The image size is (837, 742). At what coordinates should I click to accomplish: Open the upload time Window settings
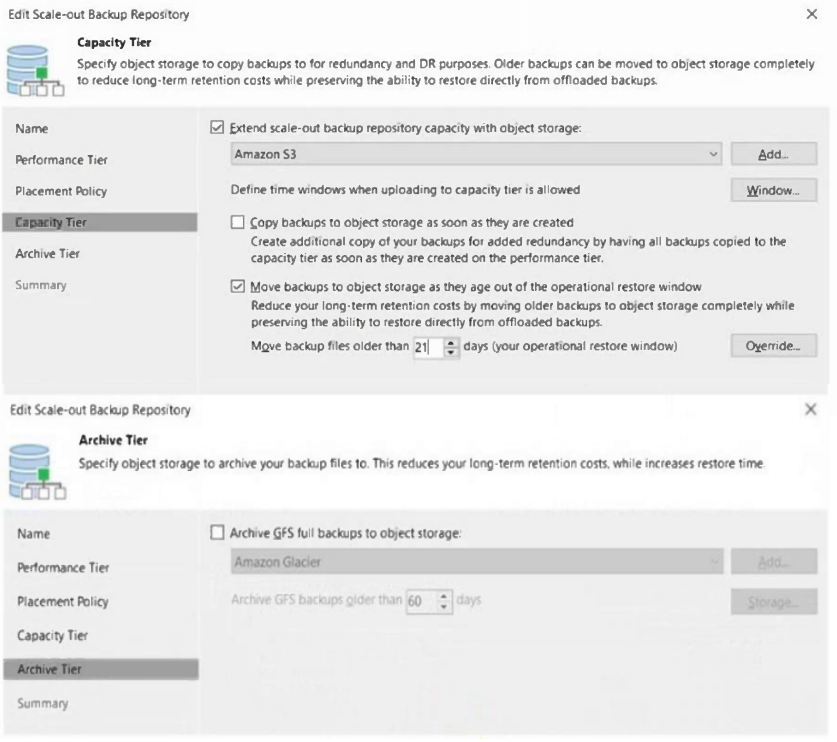coord(773,190)
